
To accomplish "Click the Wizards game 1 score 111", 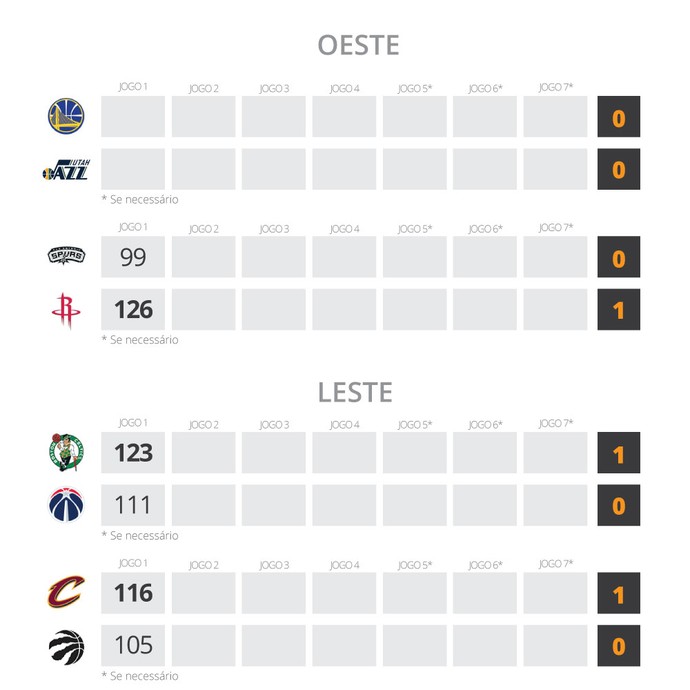I will (133, 505).
